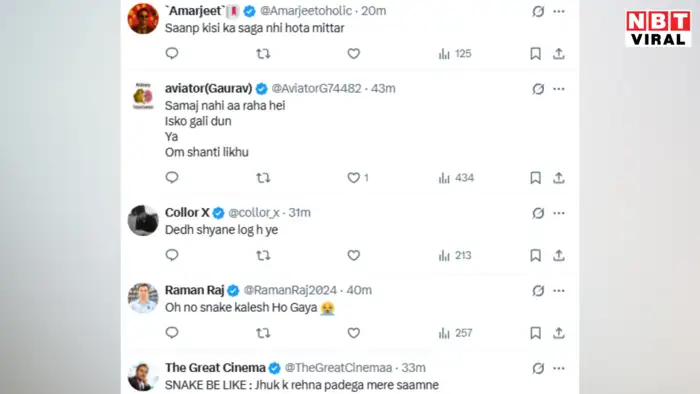The width and height of the screenshot is (700, 394).
Task: Bookmark Amarjeet's tweet
Action: 535,54
